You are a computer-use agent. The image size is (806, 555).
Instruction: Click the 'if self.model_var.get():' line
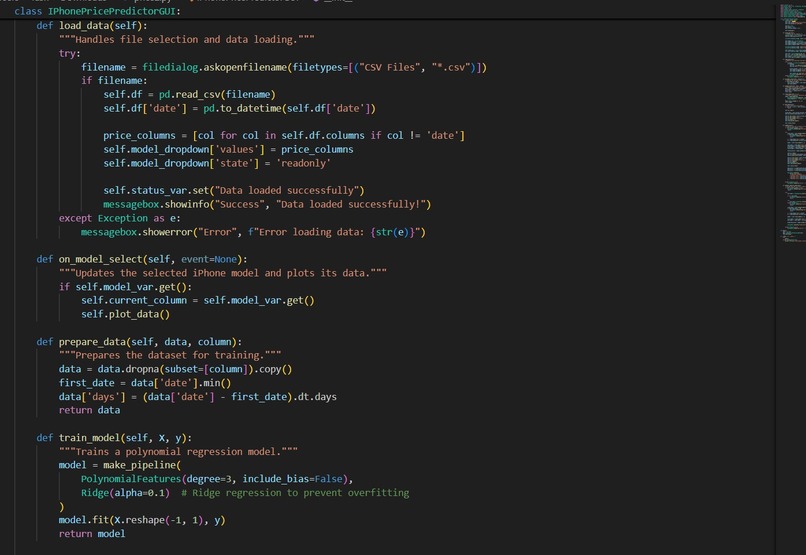(125, 287)
